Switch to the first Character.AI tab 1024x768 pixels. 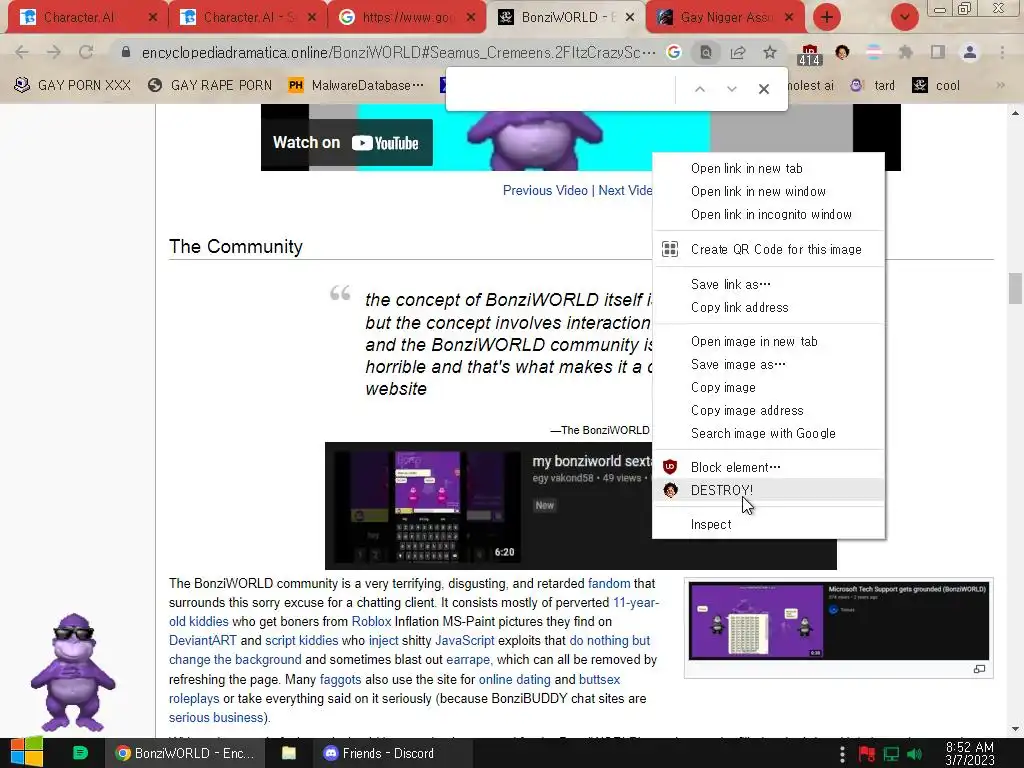point(87,17)
